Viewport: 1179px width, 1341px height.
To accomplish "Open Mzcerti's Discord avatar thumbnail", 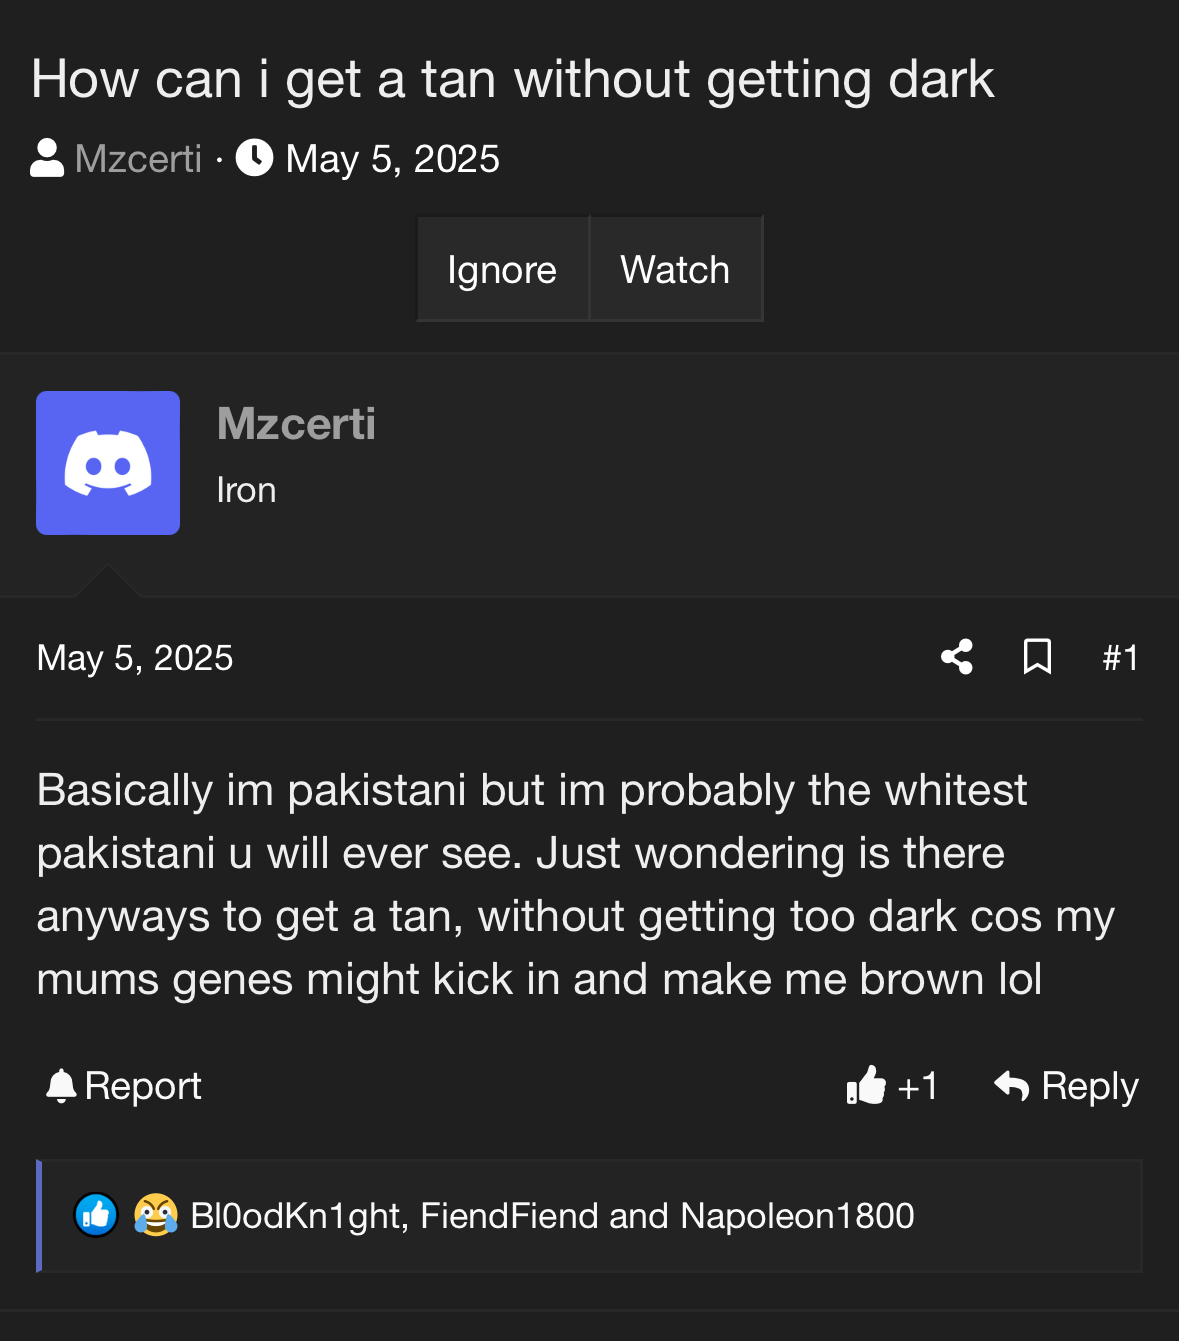I will coord(108,463).
